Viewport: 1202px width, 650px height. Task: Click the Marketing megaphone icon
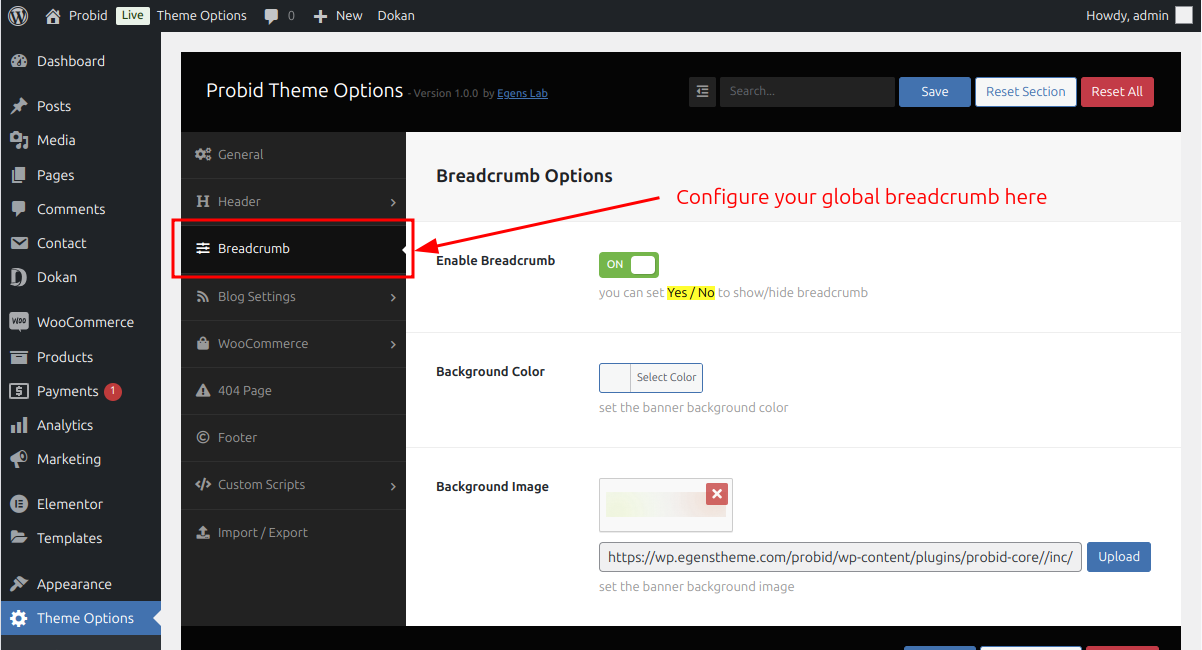click(x=19, y=459)
